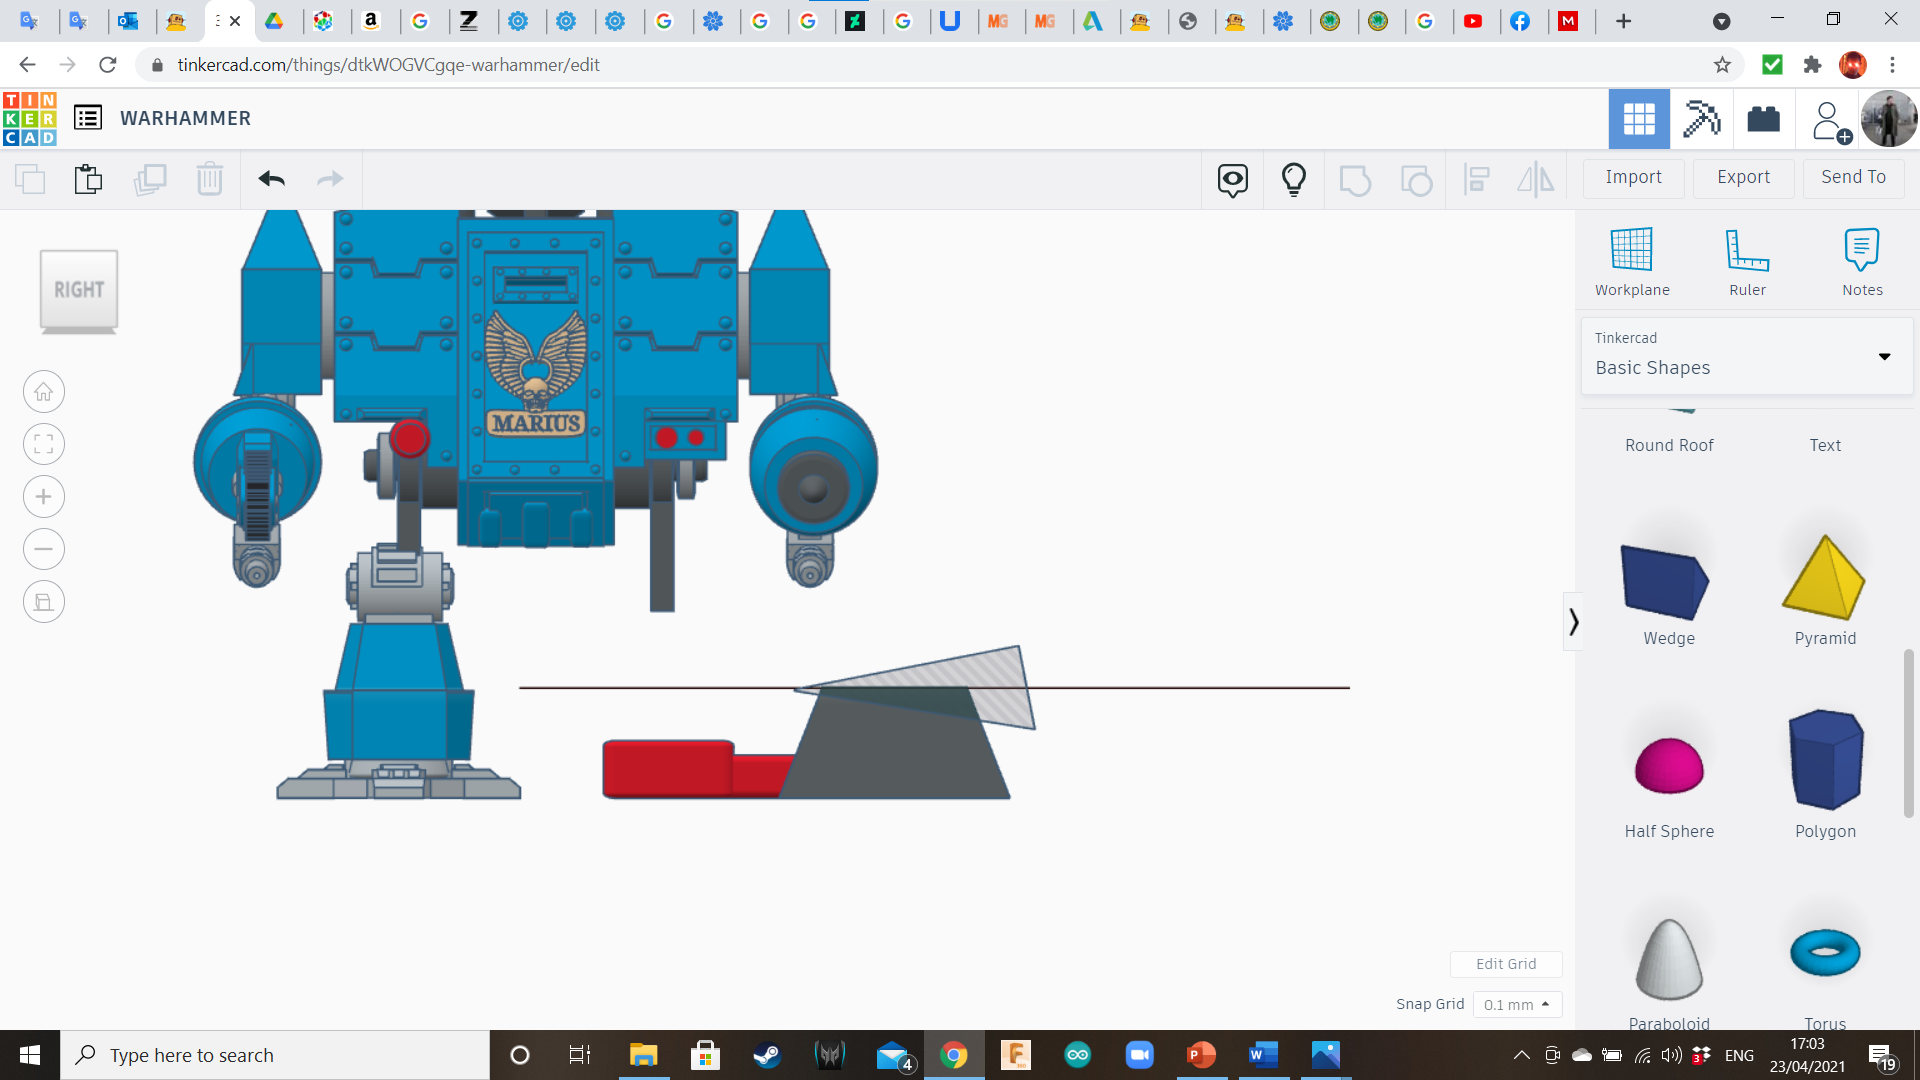
Task: Pick the yellow Pyramid shape
Action: pos(1824,580)
